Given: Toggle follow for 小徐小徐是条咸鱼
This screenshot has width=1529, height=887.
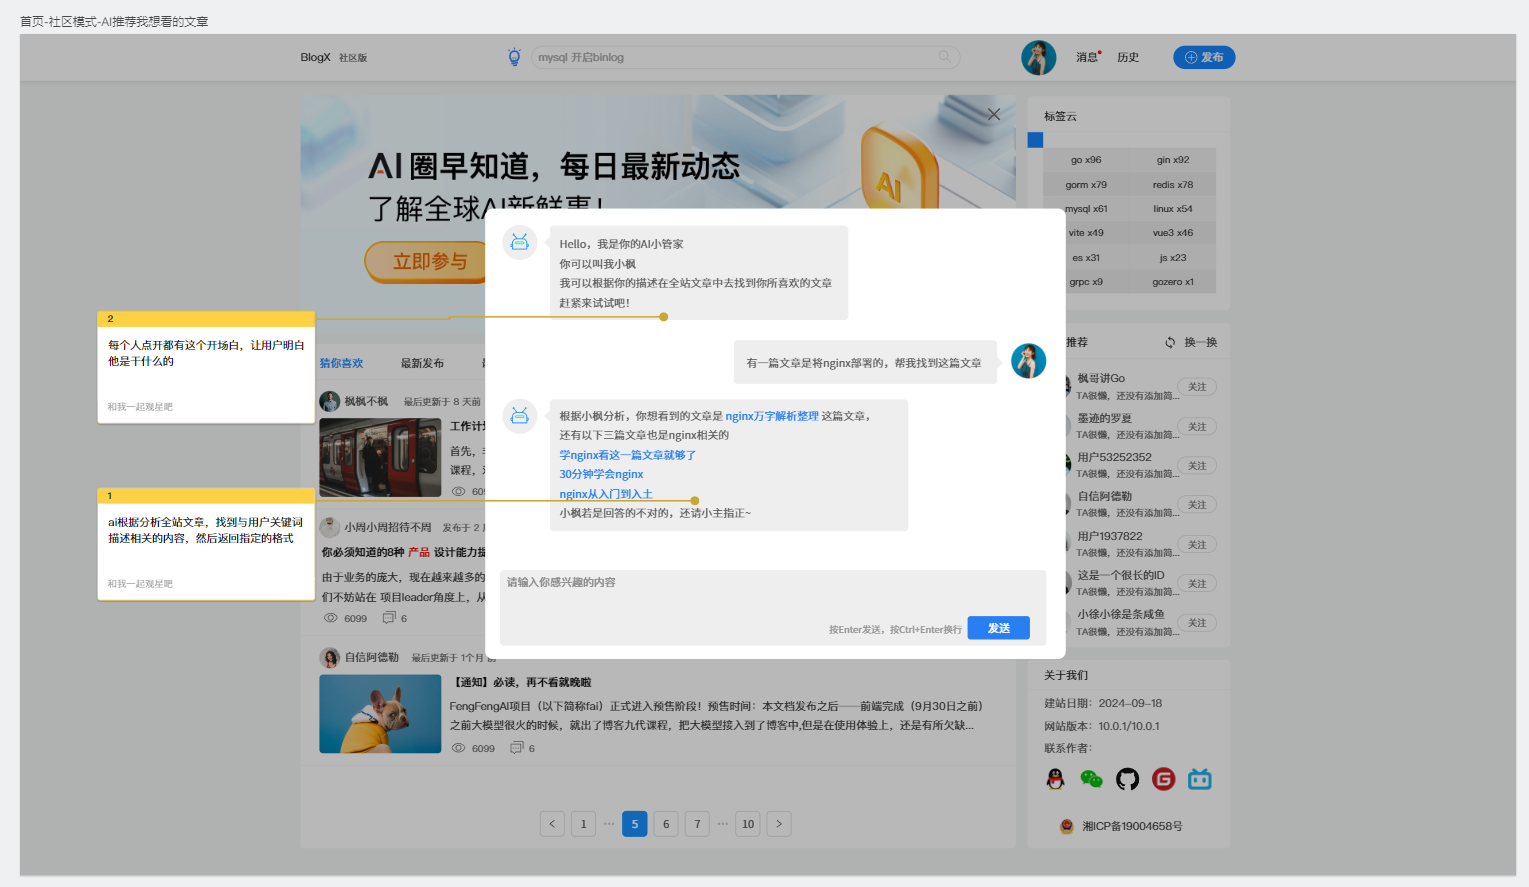Looking at the screenshot, I should [x=1196, y=623].
